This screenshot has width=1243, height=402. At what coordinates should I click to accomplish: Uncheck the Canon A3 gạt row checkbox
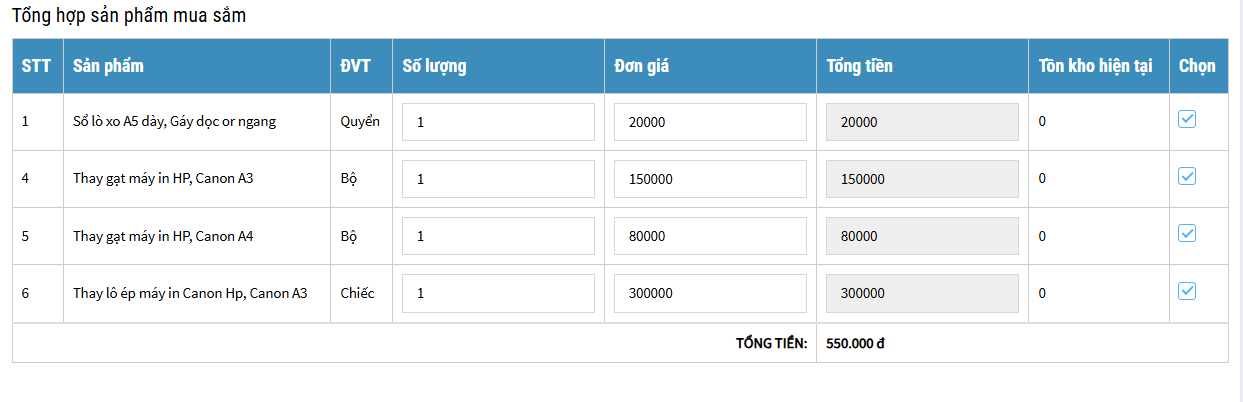pos(1187,177)
